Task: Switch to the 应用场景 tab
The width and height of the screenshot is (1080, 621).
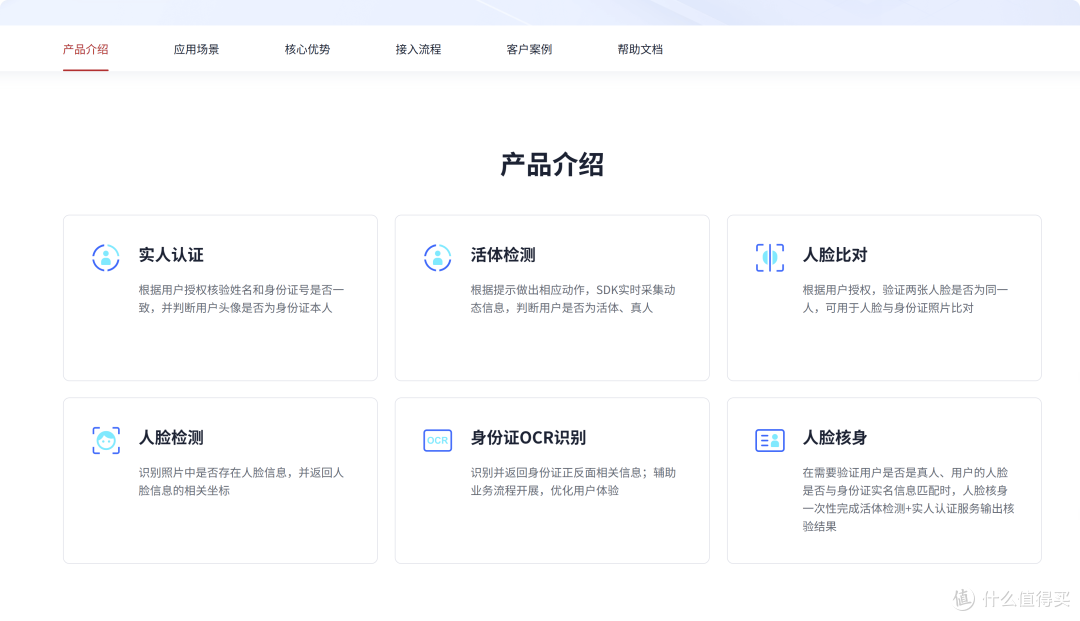Action: click(196, 50)
